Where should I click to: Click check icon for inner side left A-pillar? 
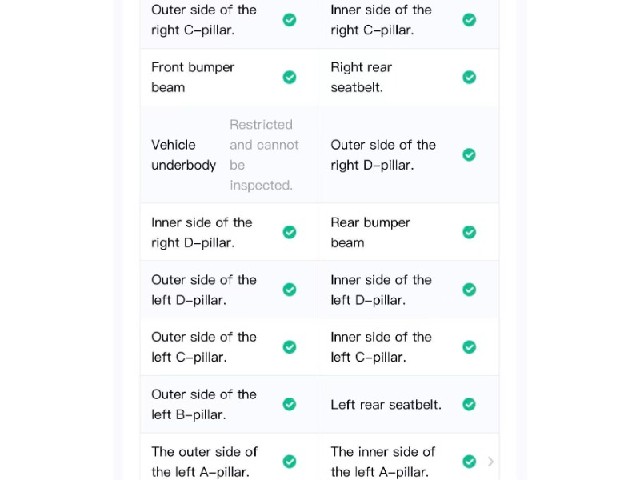point(469,462)
